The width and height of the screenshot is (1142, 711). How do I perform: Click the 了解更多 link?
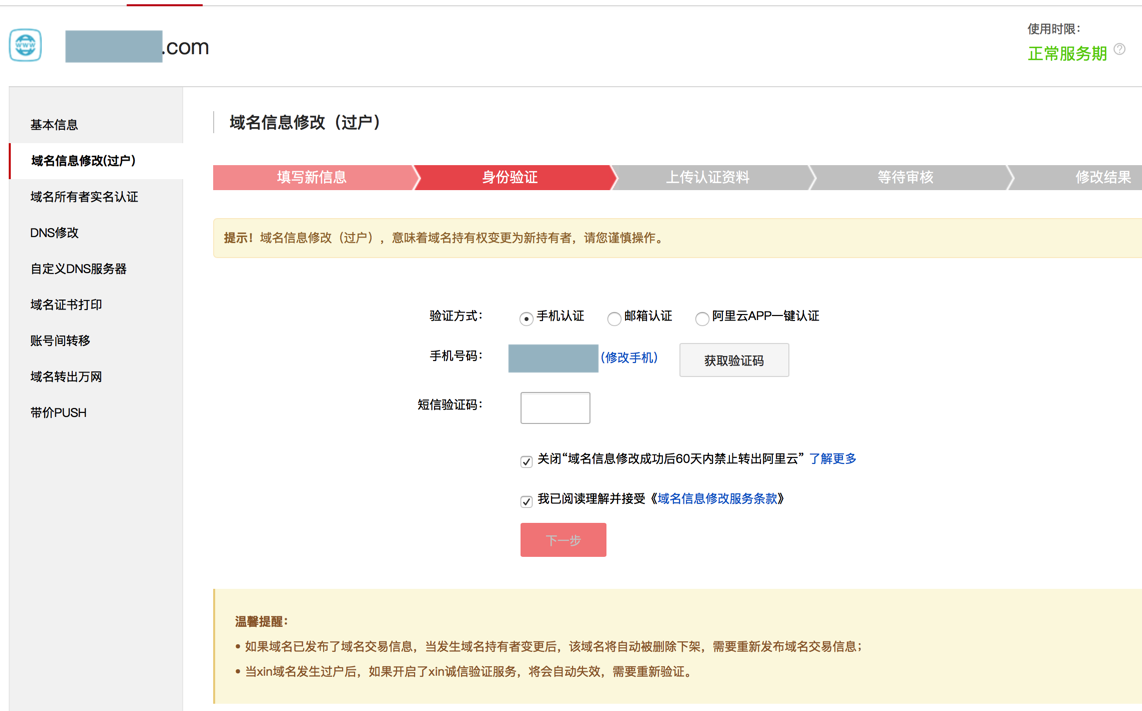click(832, 459)
